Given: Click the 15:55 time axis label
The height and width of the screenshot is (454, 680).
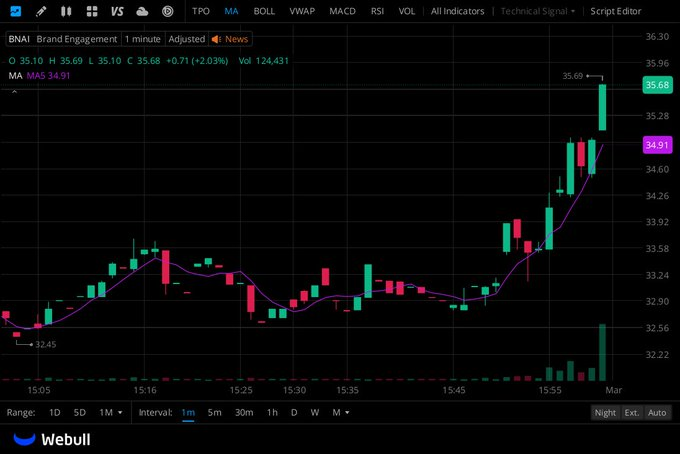Looking at the screenshot, I should pyautogui.click(x=550, y=390).
